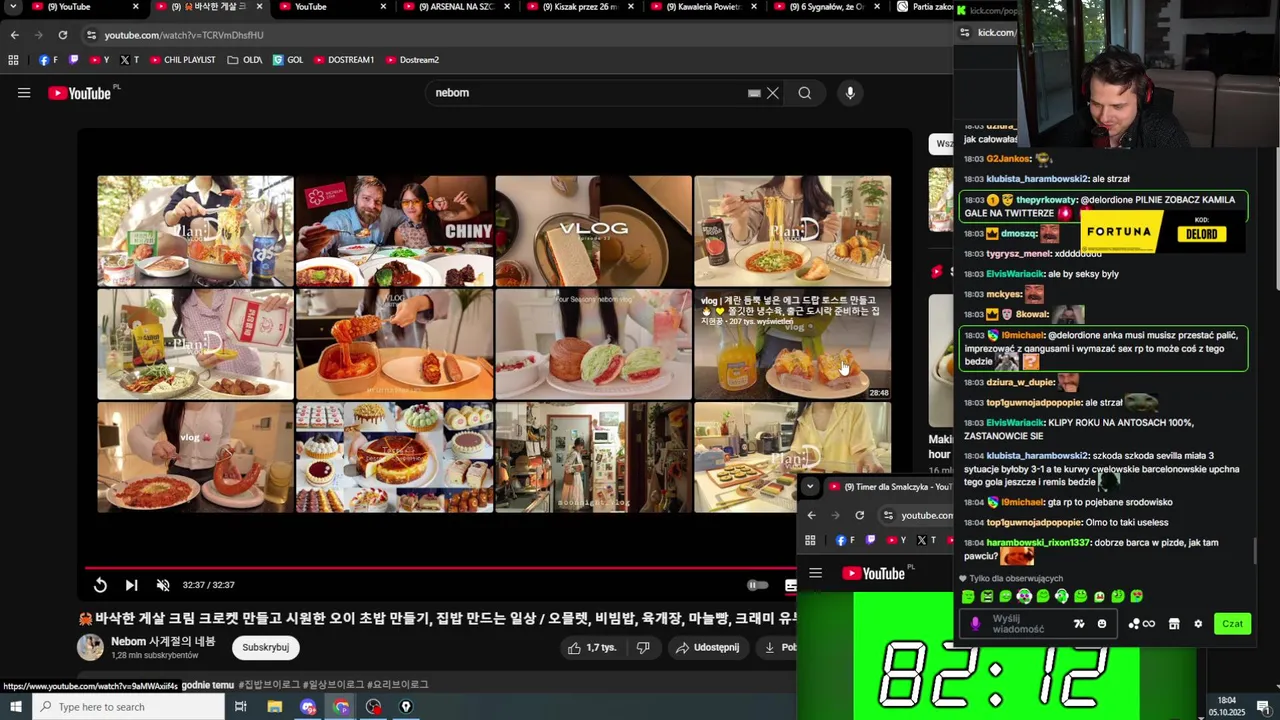Switch to the '(9) Kiszak przez 26' tab
The height and width of the screenshot is (720, 1280).
point(580,7)
